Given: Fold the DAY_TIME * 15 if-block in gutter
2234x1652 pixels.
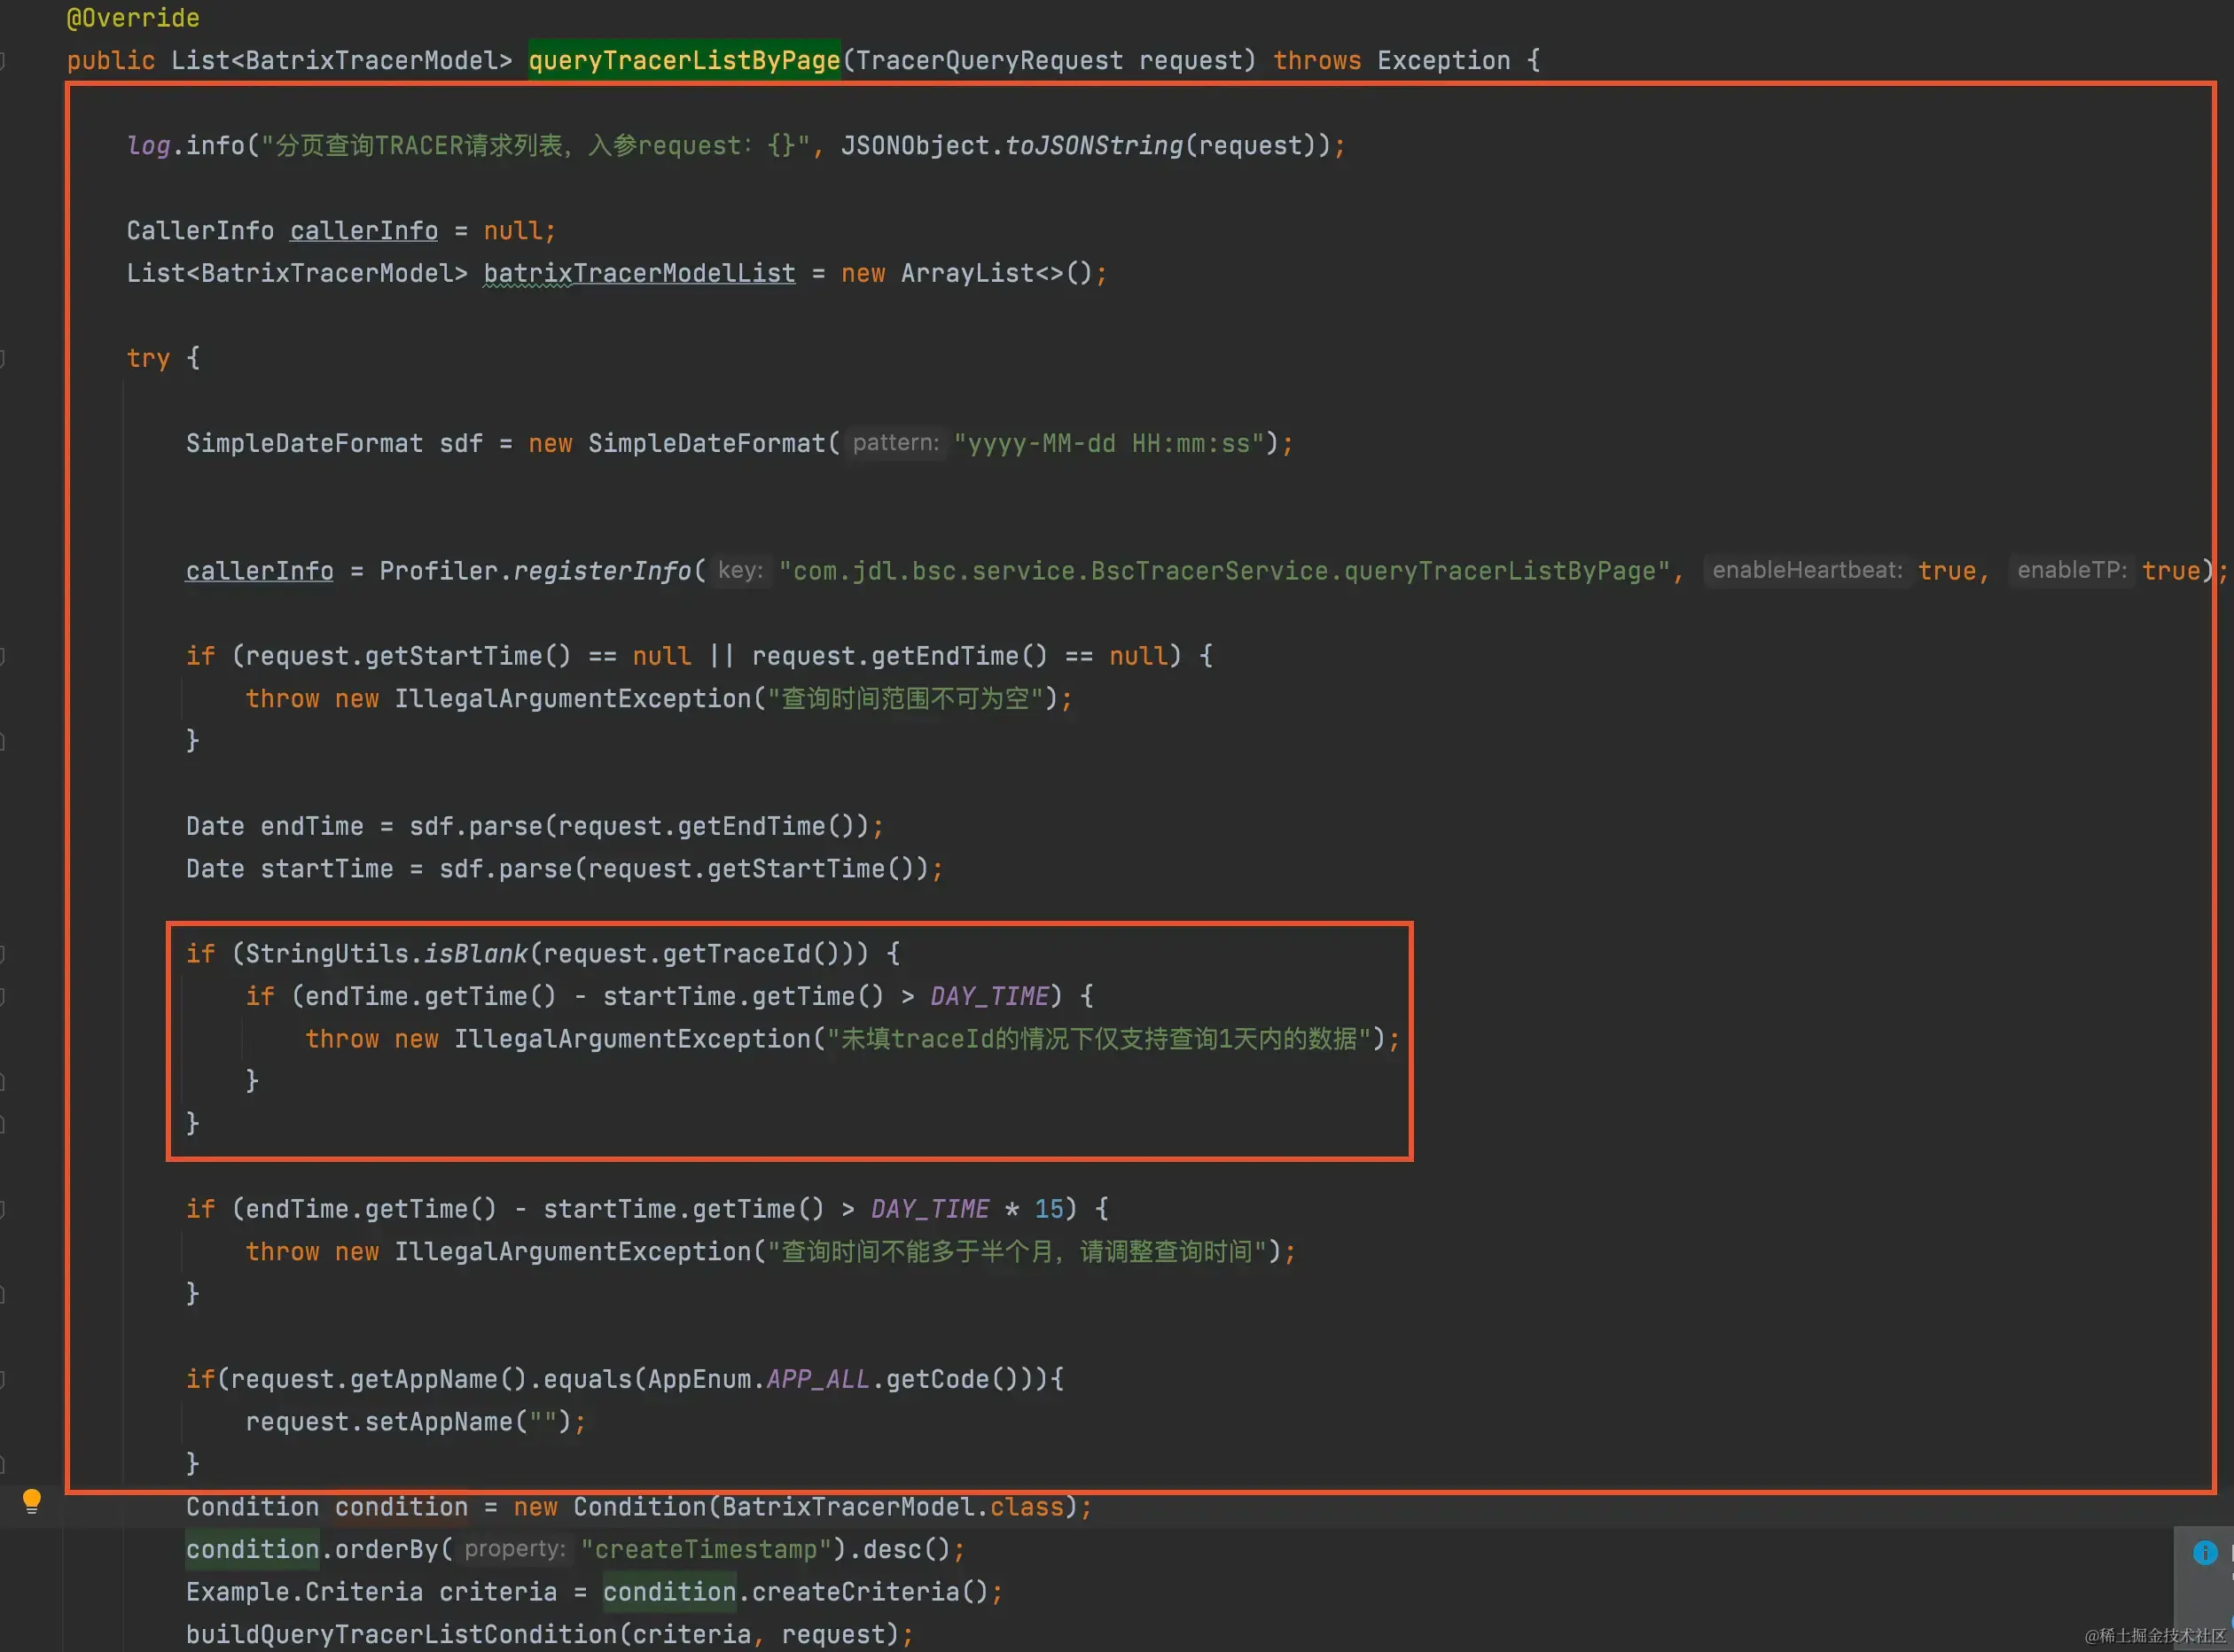Looking at the screenshot, I should pyautogui.click(x=3, y=1209).
